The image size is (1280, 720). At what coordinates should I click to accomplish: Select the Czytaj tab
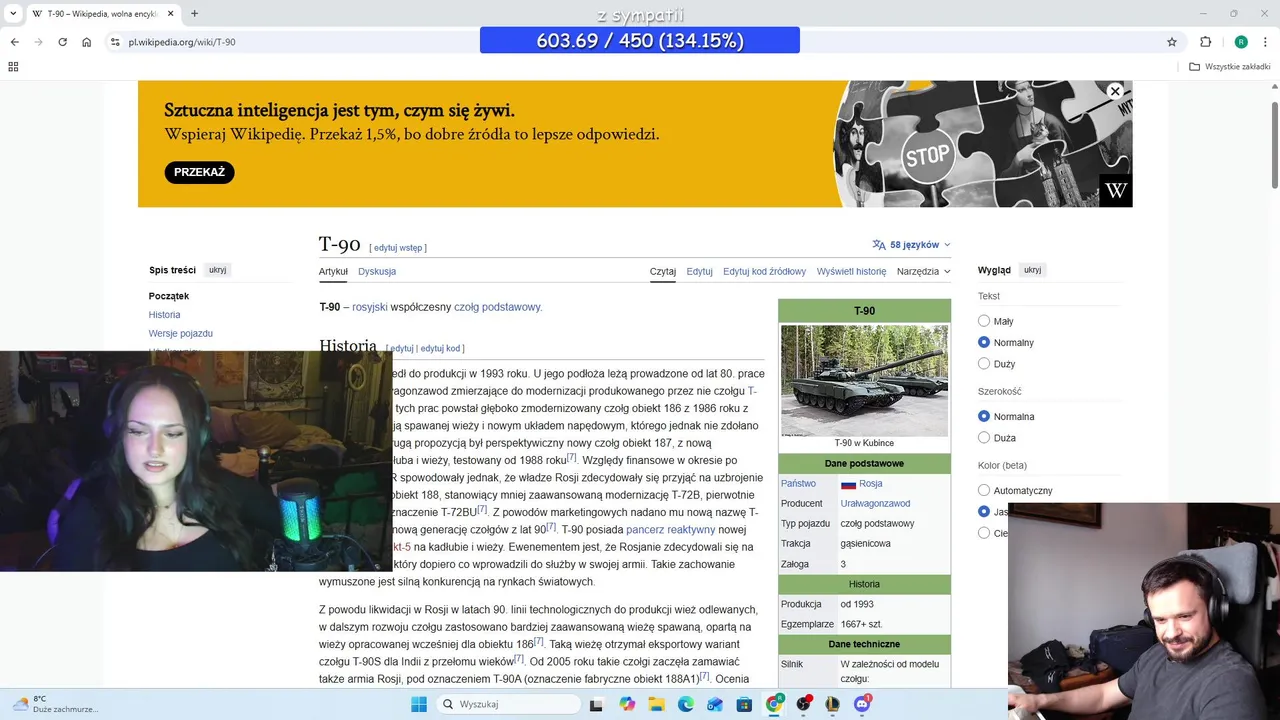point(663,271)
